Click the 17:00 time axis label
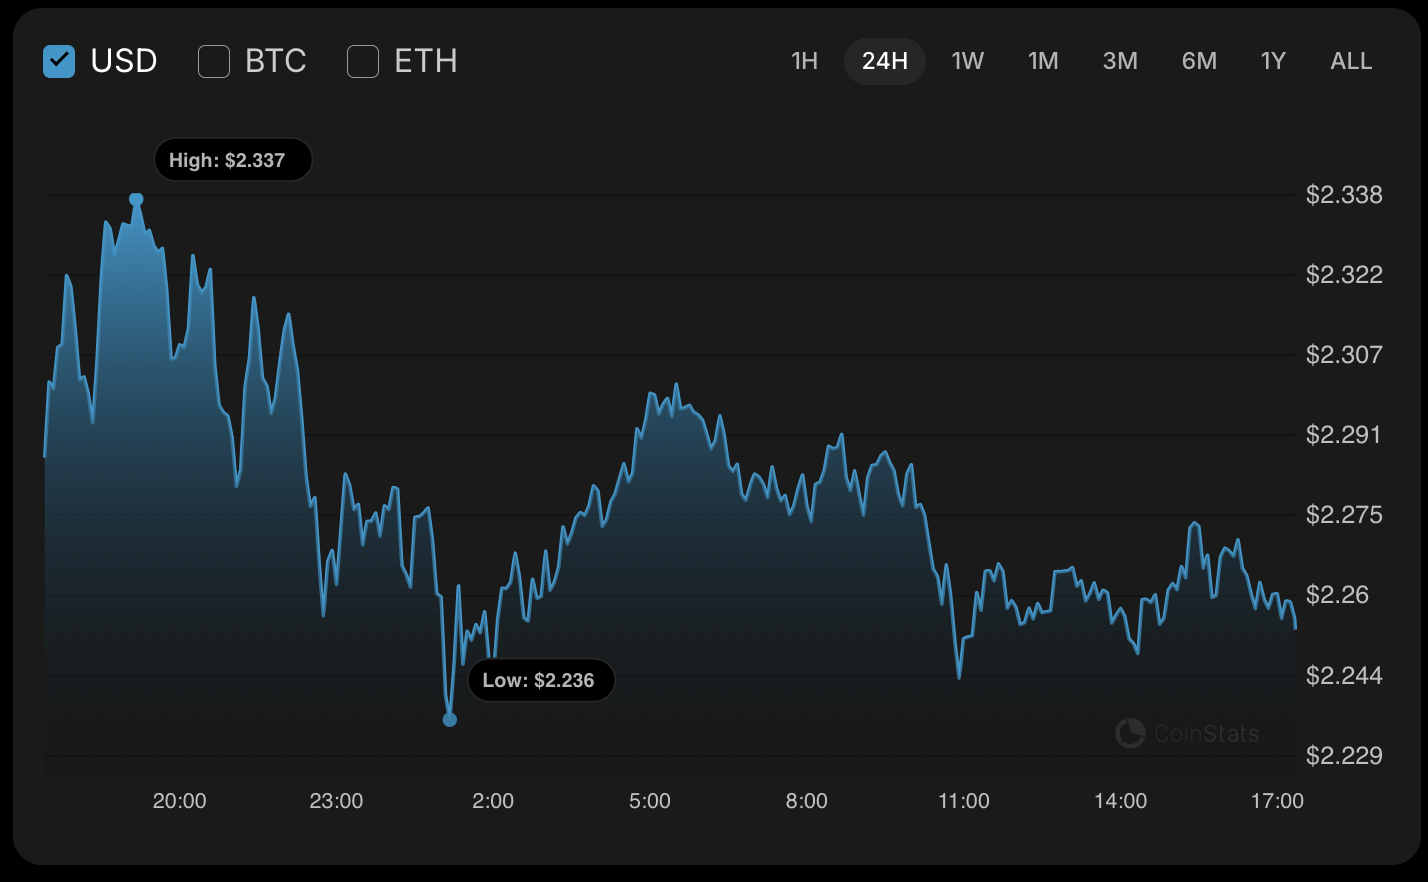Viewport: 1428px width, 882px height. click(x=1277, y=801)
